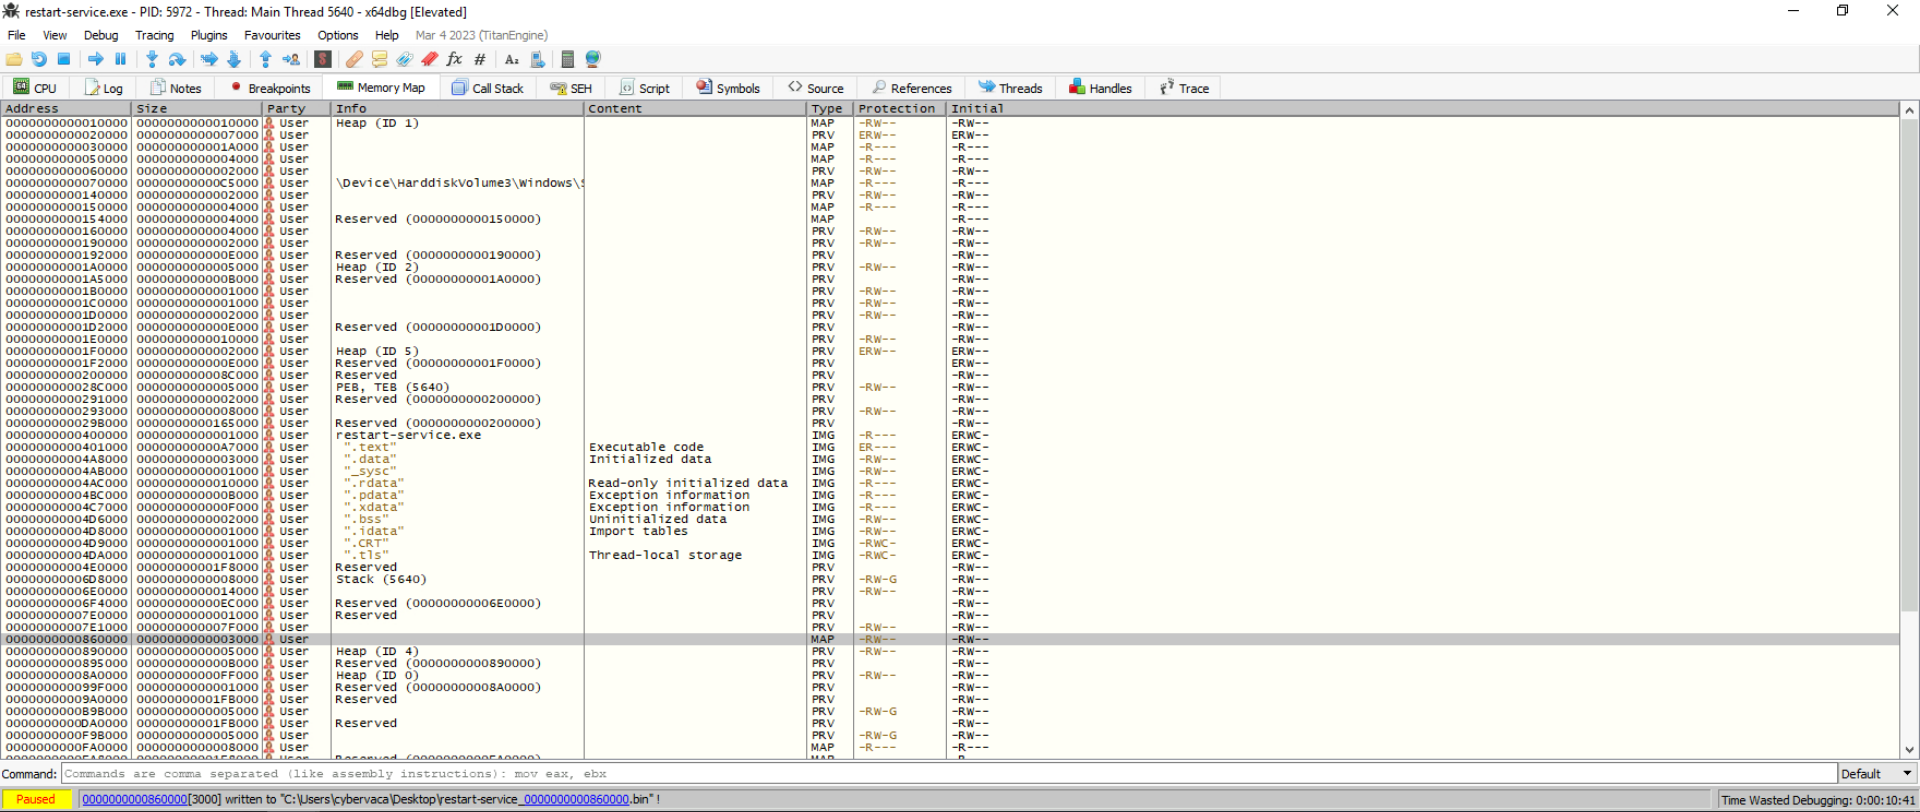Click the scroll down arrow of memory list
This screenshot has width=1920, height=812.
coord(1909,750)
